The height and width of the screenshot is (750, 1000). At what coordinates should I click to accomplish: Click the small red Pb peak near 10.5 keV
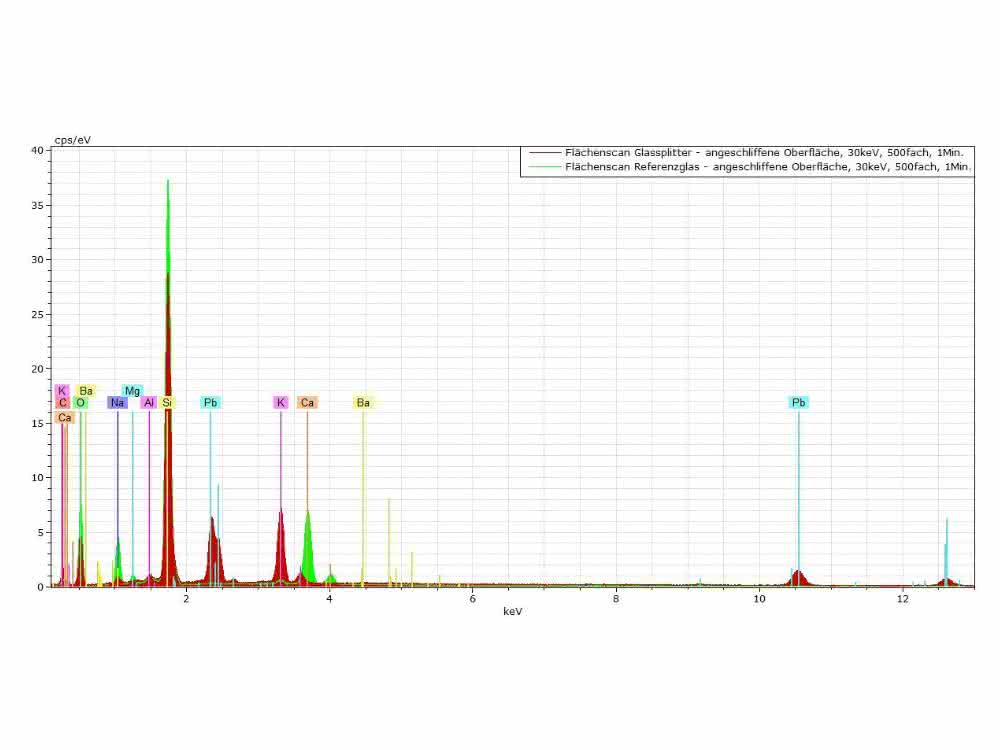click(x=797, y=578)
